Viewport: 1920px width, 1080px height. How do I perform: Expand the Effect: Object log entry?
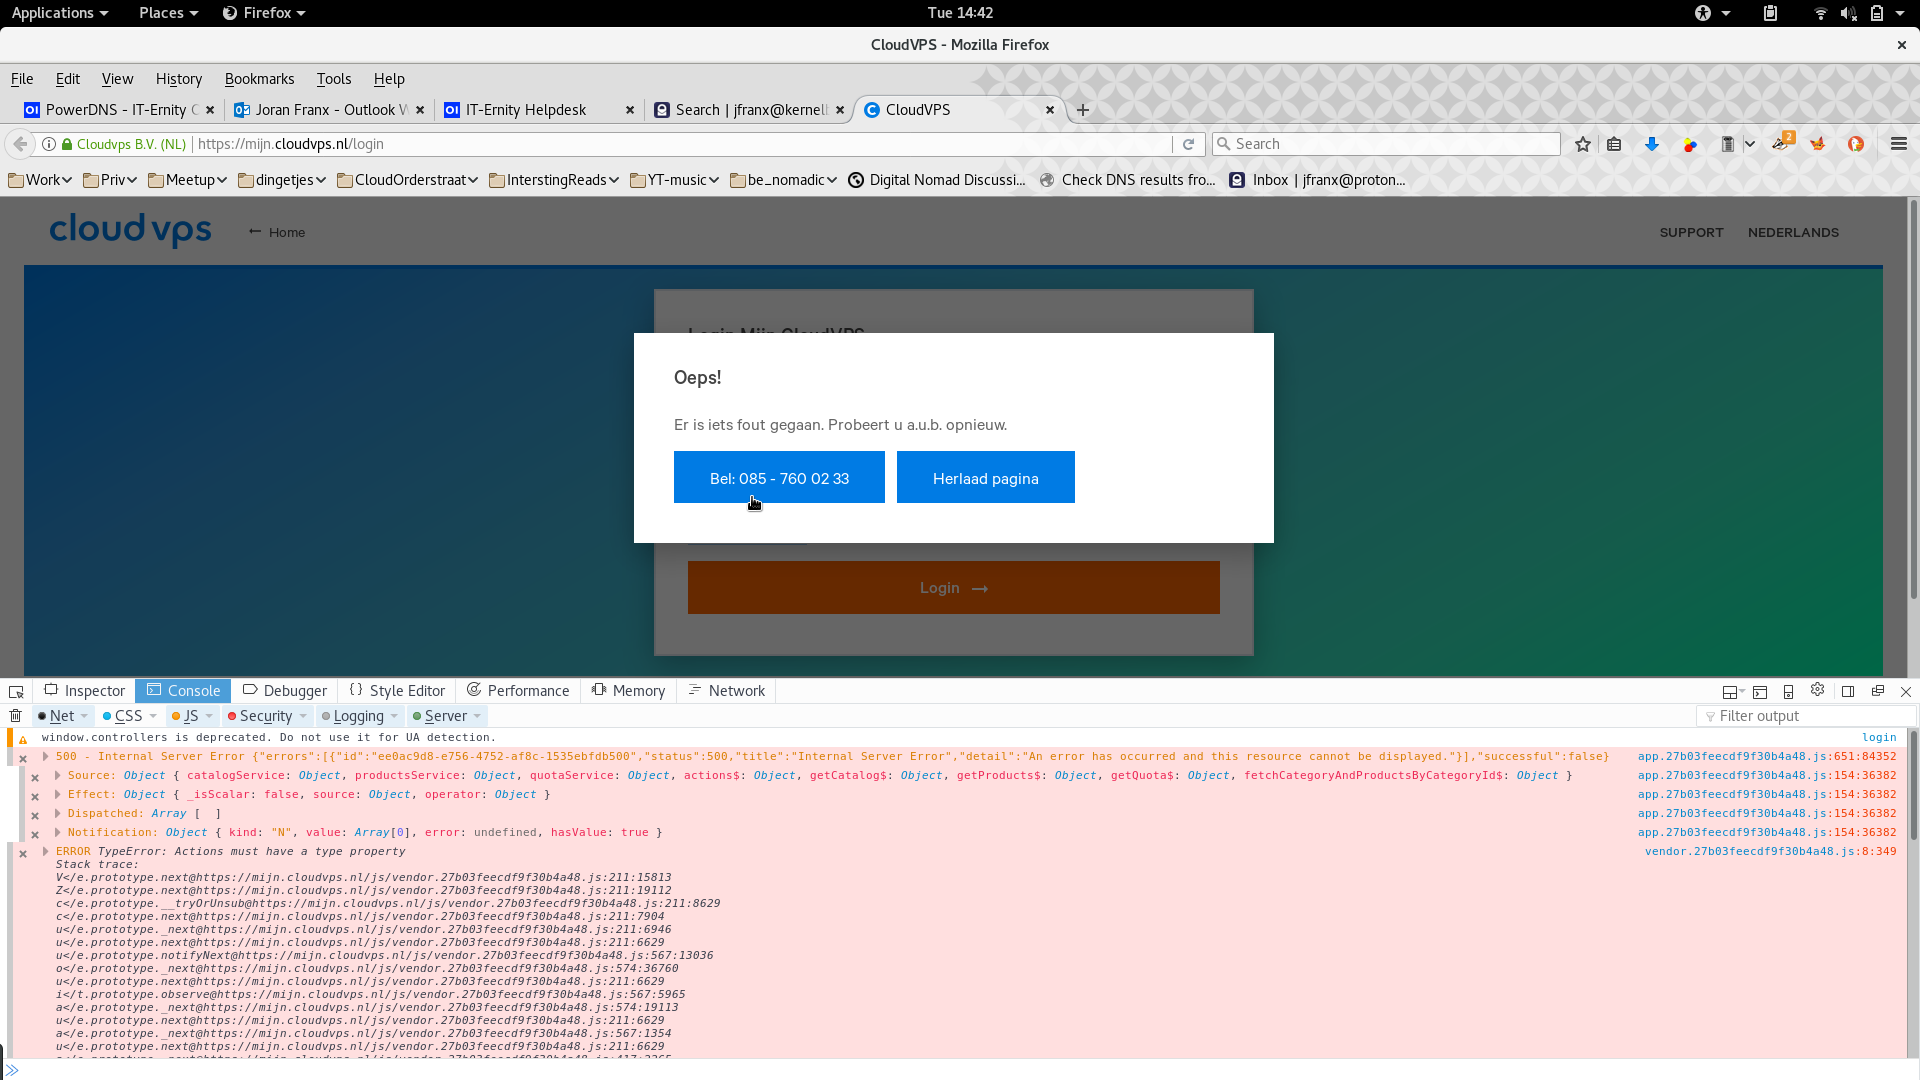click(x=57, y=795)
